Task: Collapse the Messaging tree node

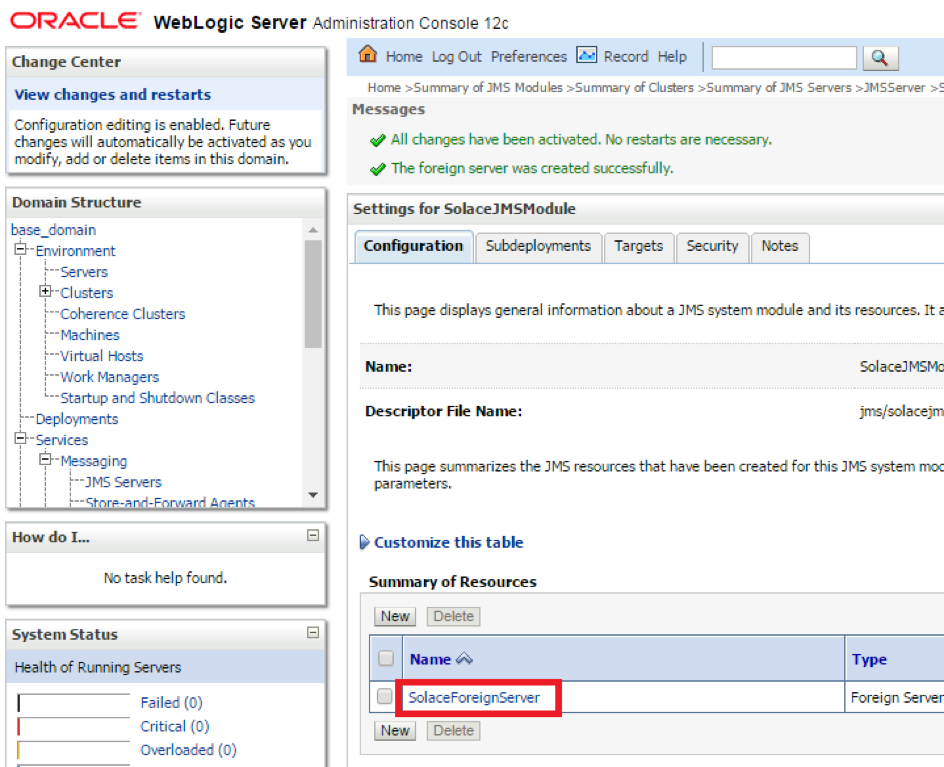Action: [45, 460]
